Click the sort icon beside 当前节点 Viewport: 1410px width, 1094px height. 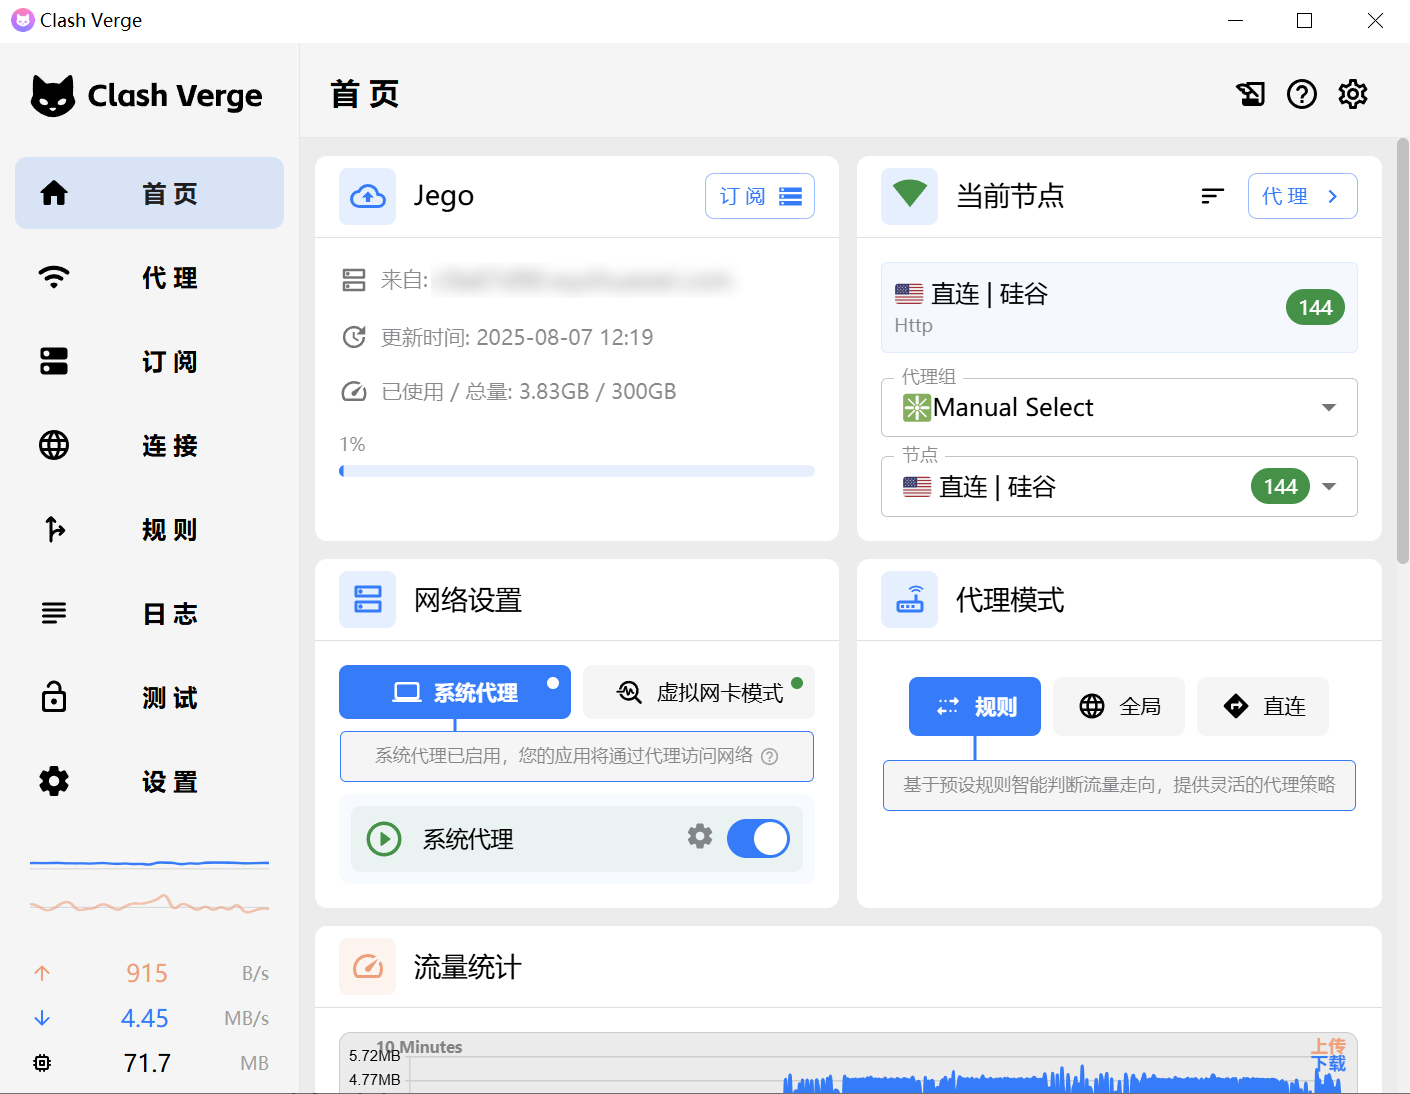point(1212,196)
